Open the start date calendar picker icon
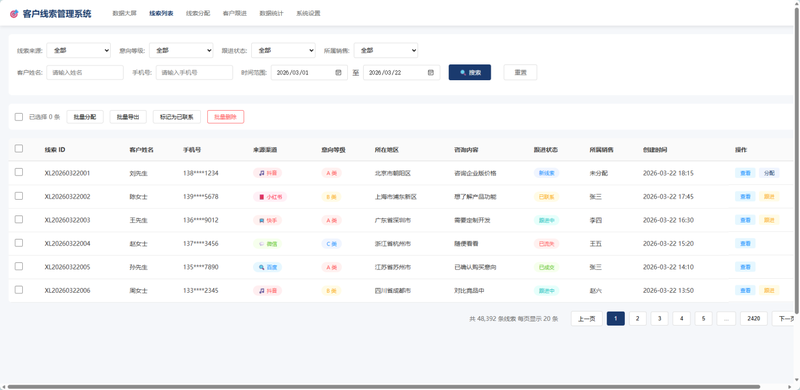This screenshot has height=390, width=800. 338,72
